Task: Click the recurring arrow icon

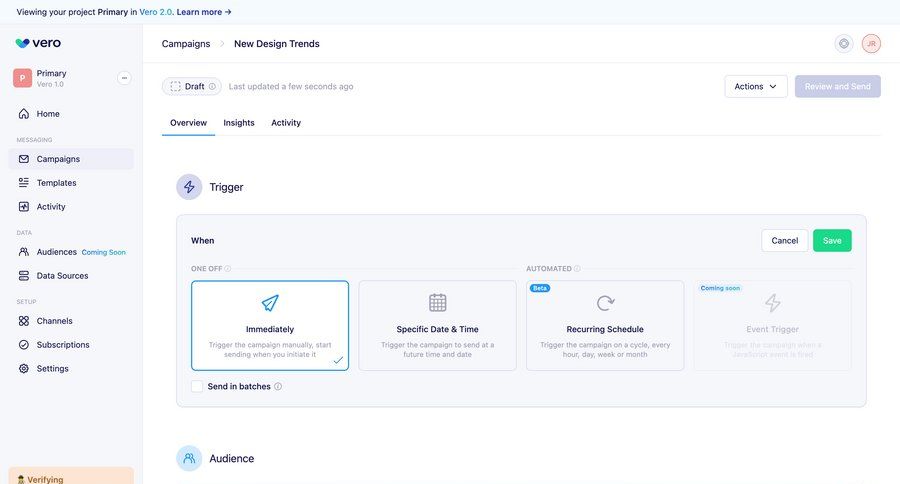Action: [x=605, y=303]
